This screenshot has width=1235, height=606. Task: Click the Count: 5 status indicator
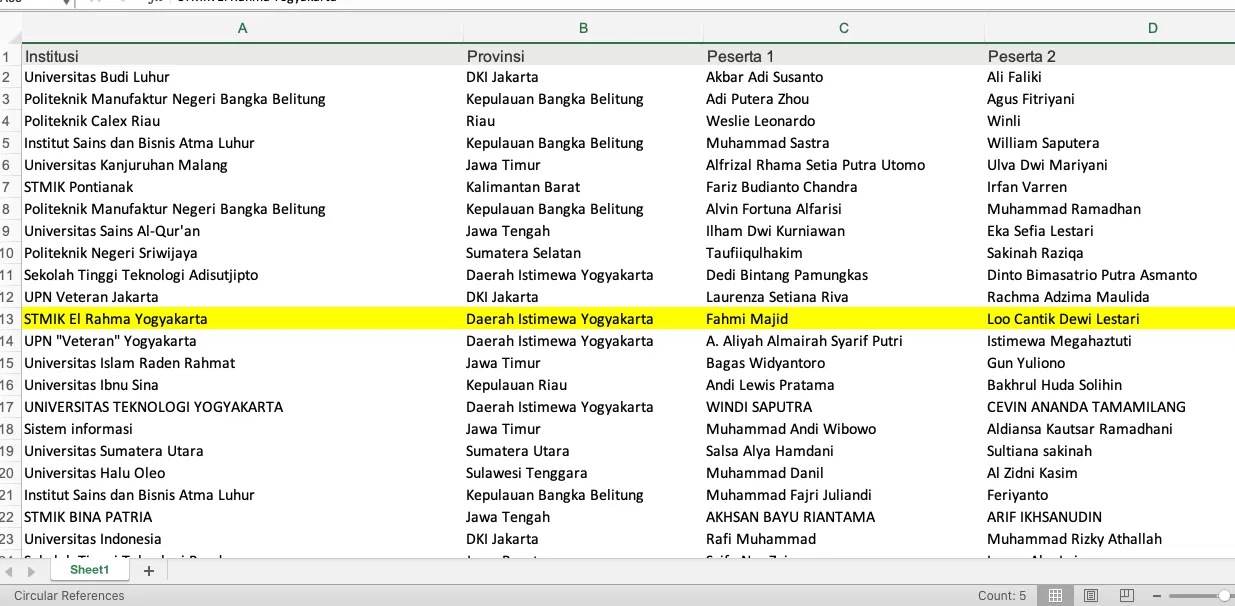[x=1001, y=596]
